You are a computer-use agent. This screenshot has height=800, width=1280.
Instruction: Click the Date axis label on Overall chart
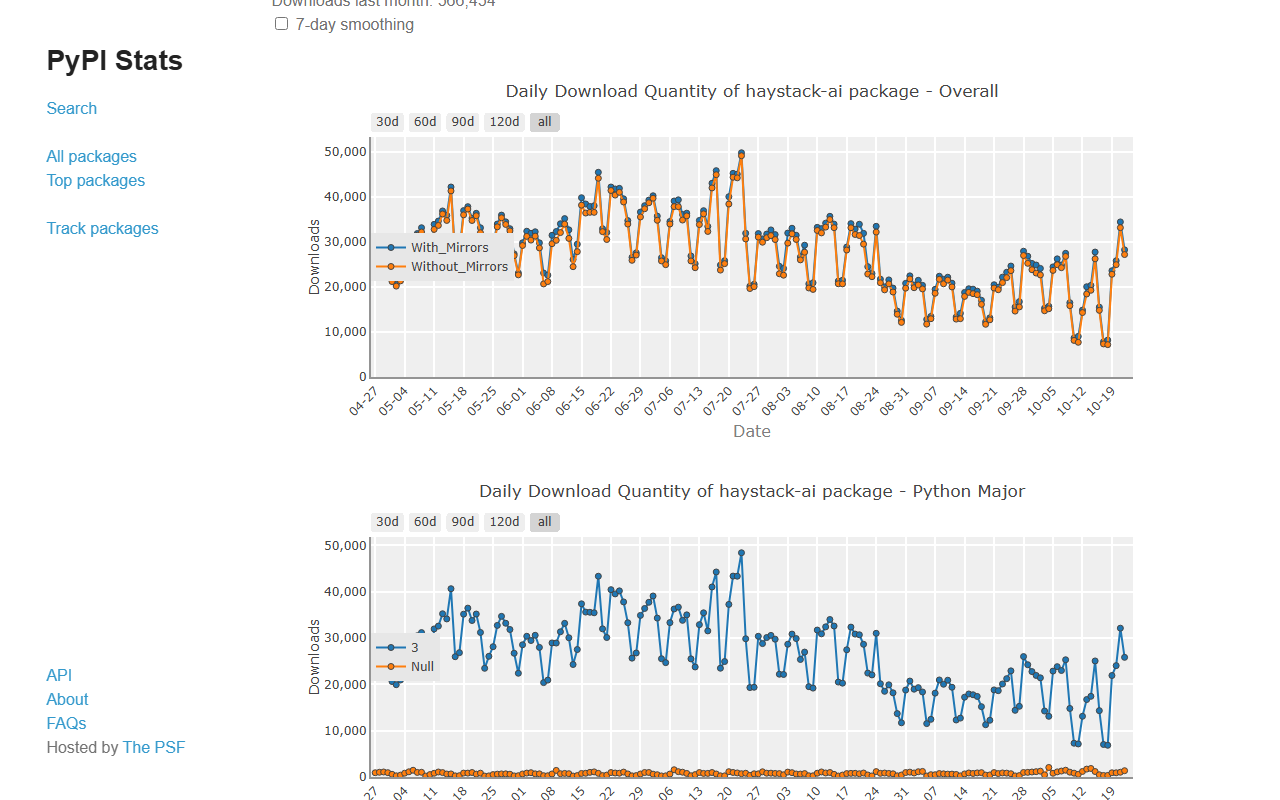pos(752,431)
